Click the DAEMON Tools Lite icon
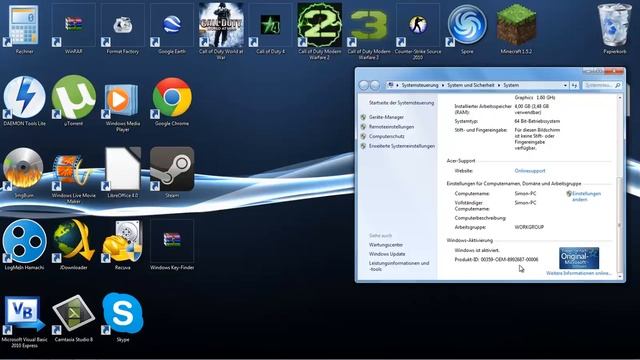Screen dimensions: 640x360 [x=24, y=98]
